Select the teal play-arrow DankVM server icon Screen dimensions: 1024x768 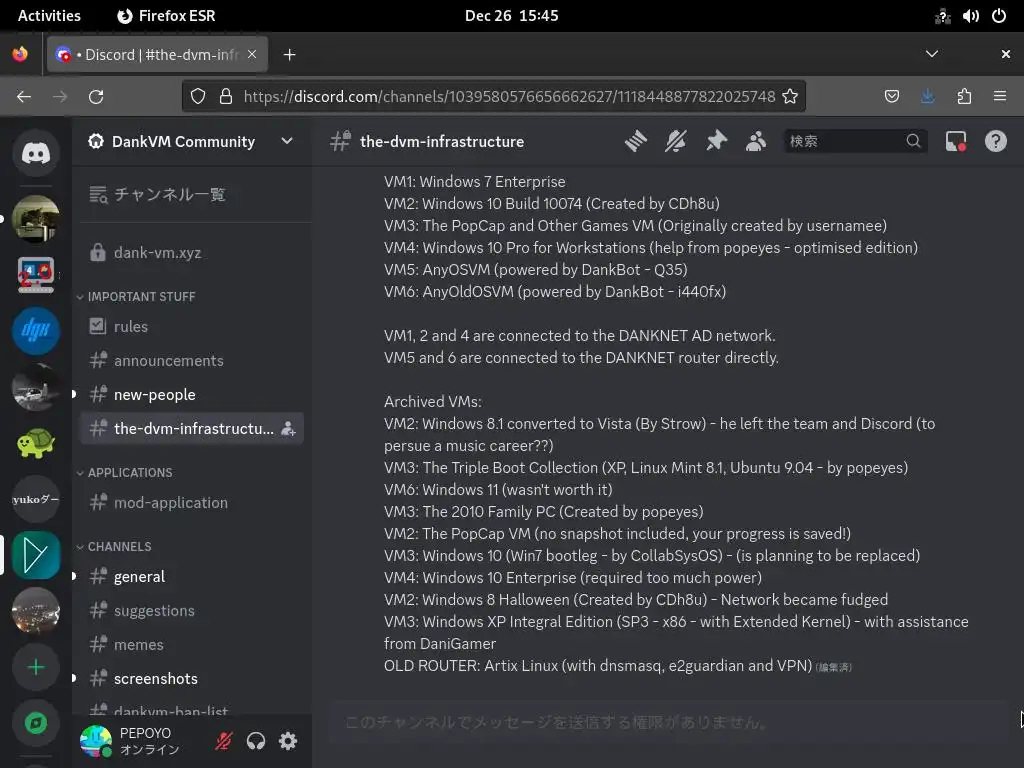point(36,556)
